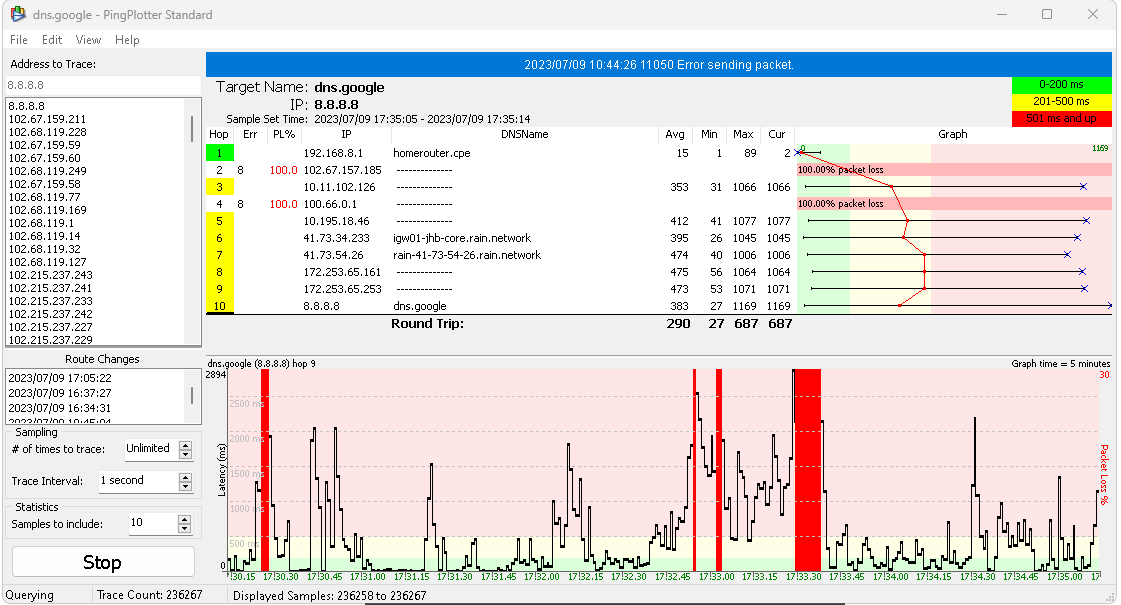The height and width of the screenshot is (605, 1121).
Task: Click the 17:32.00 time label on graph
Action: 542,576
